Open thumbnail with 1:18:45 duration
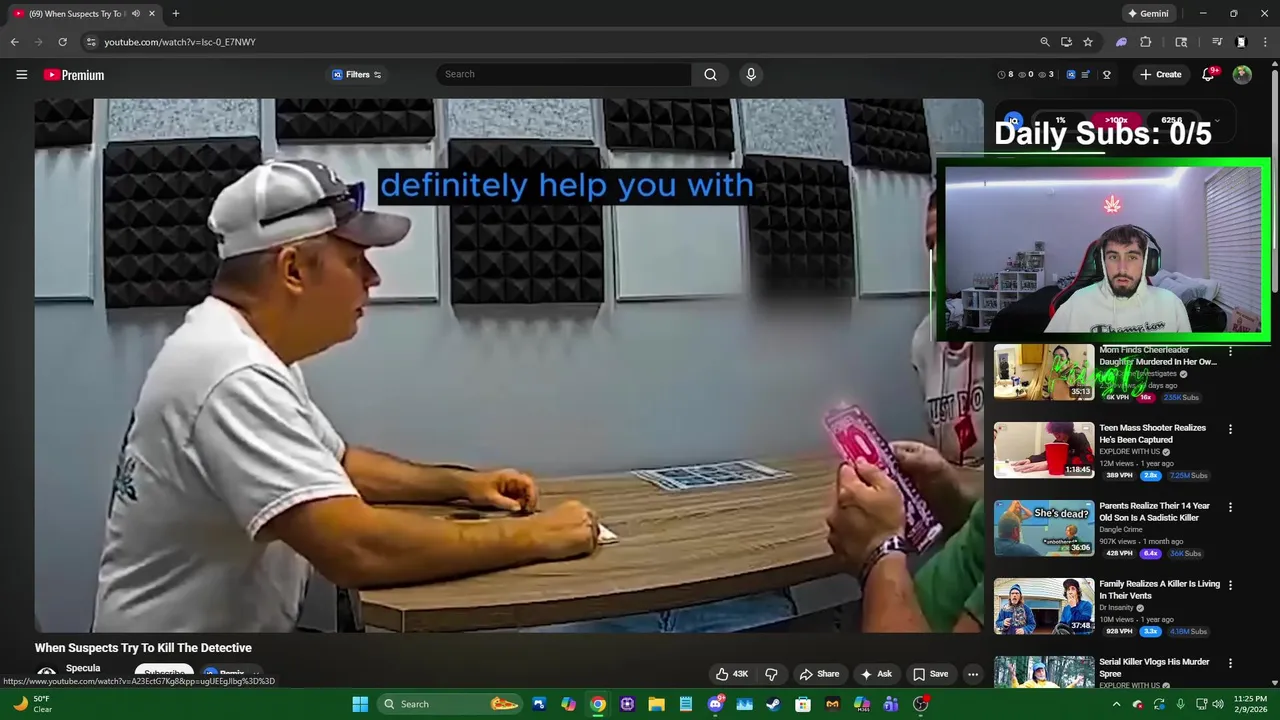 1044,450
